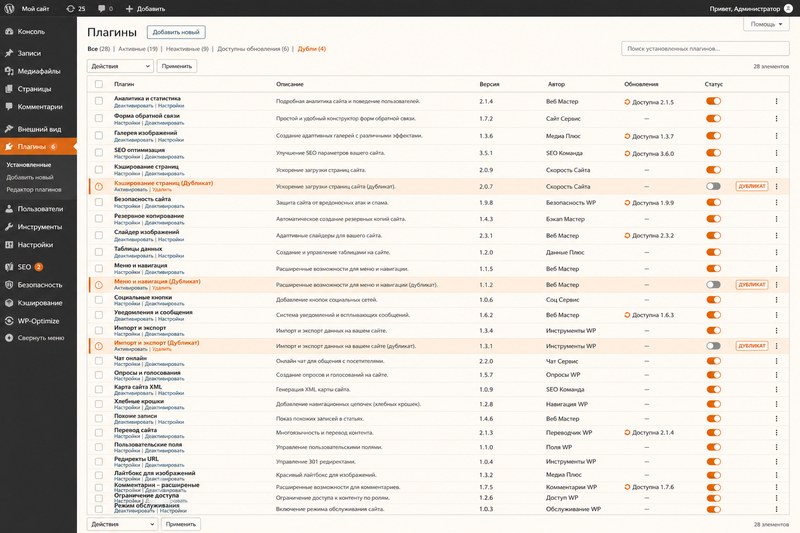Screen dimensions: 800x533
Task: Check the box for Аналитика и статистика
Action: pos(99,101)
